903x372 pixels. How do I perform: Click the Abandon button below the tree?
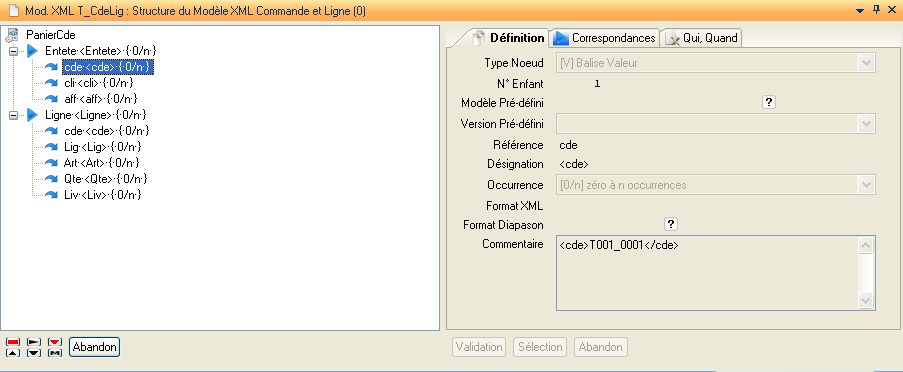point(95,347)
